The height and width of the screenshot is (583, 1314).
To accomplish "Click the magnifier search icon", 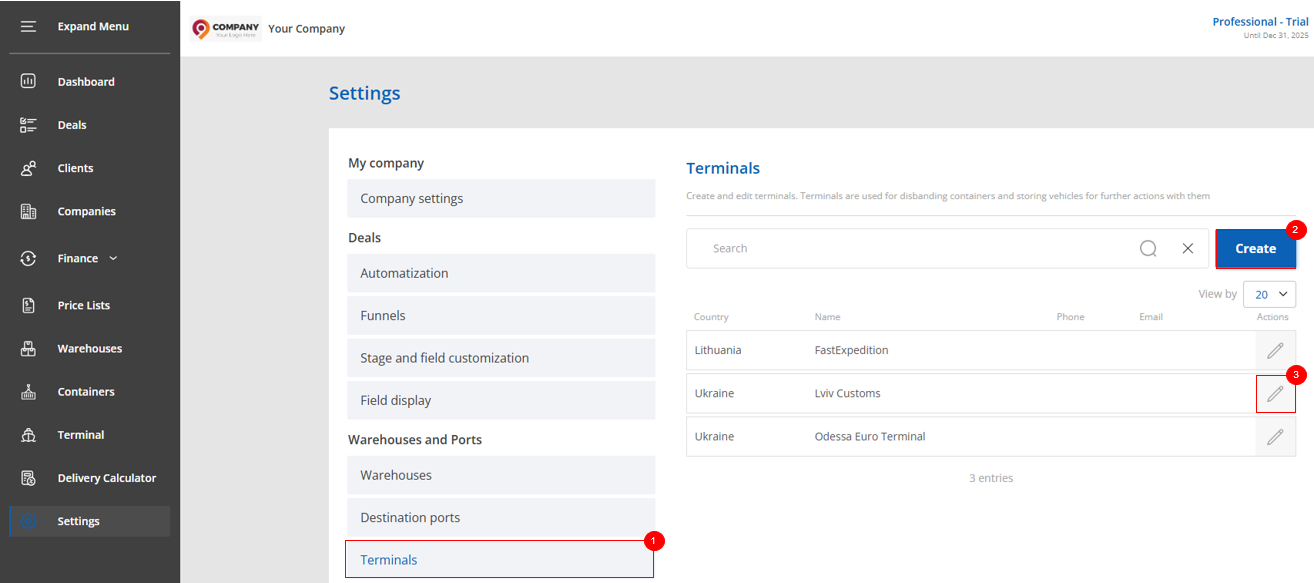I will coord(1148,248).
